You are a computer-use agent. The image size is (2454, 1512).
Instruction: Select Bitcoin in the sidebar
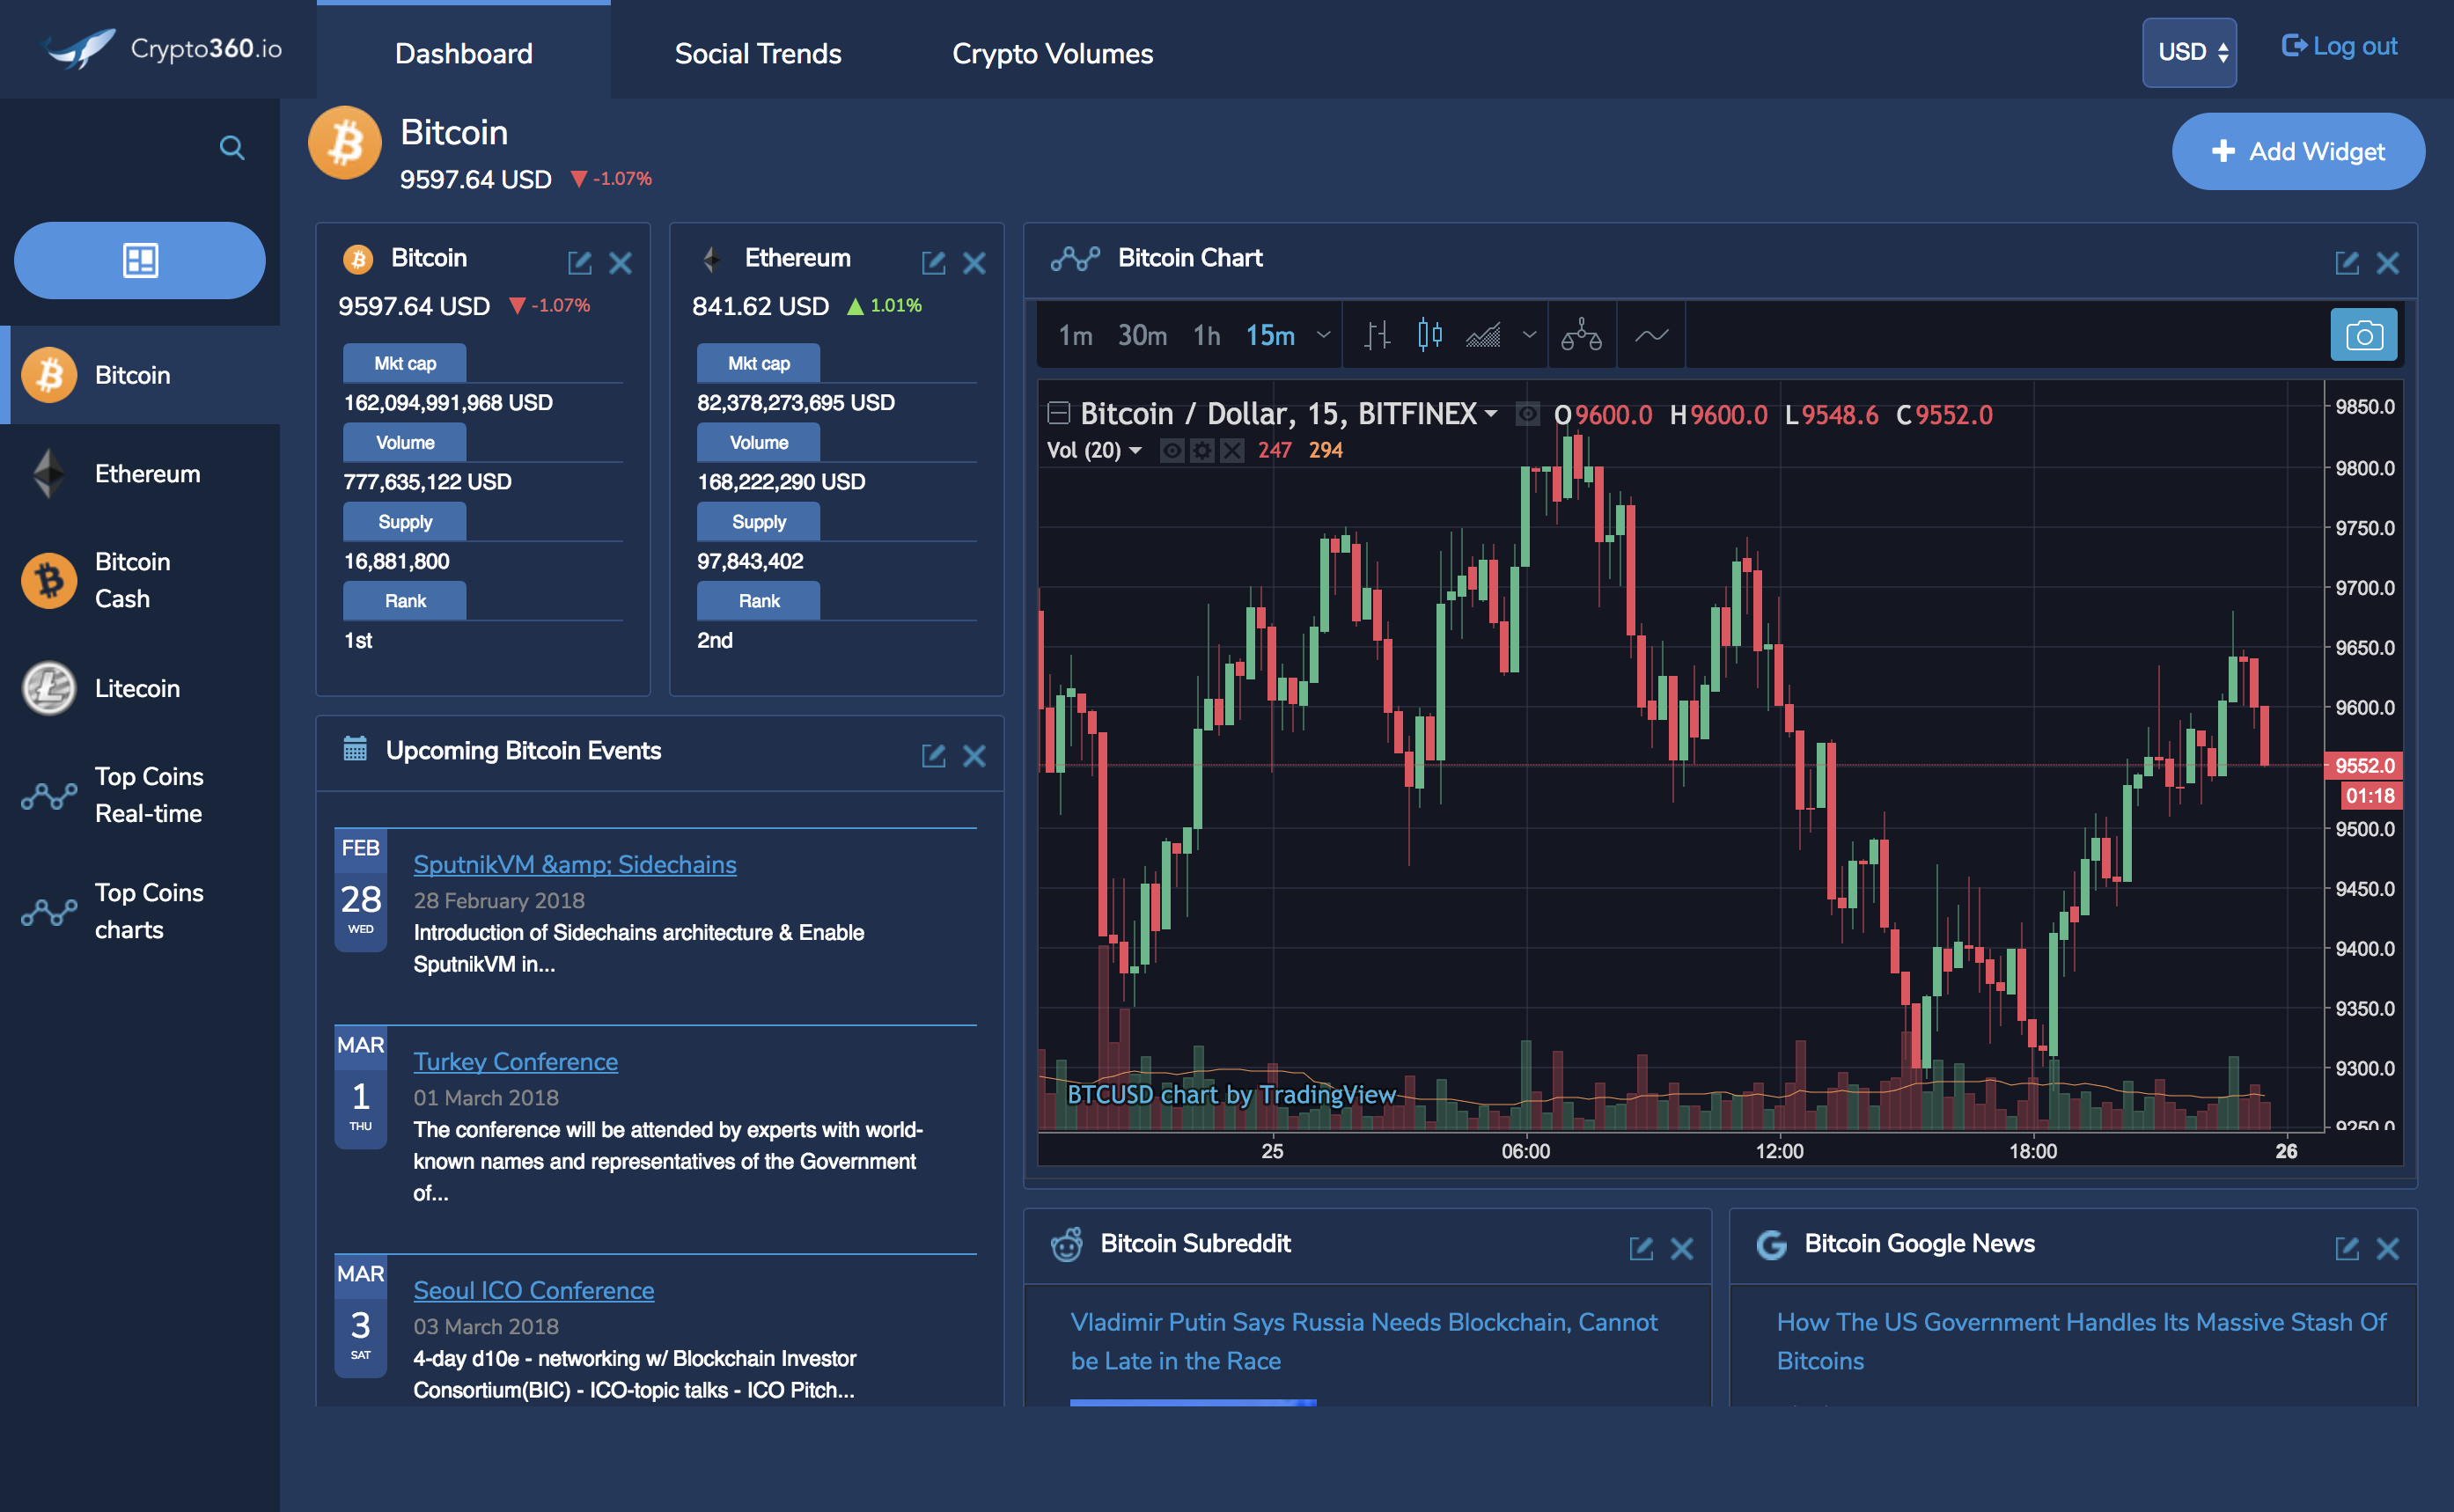[x=140, y=375]
